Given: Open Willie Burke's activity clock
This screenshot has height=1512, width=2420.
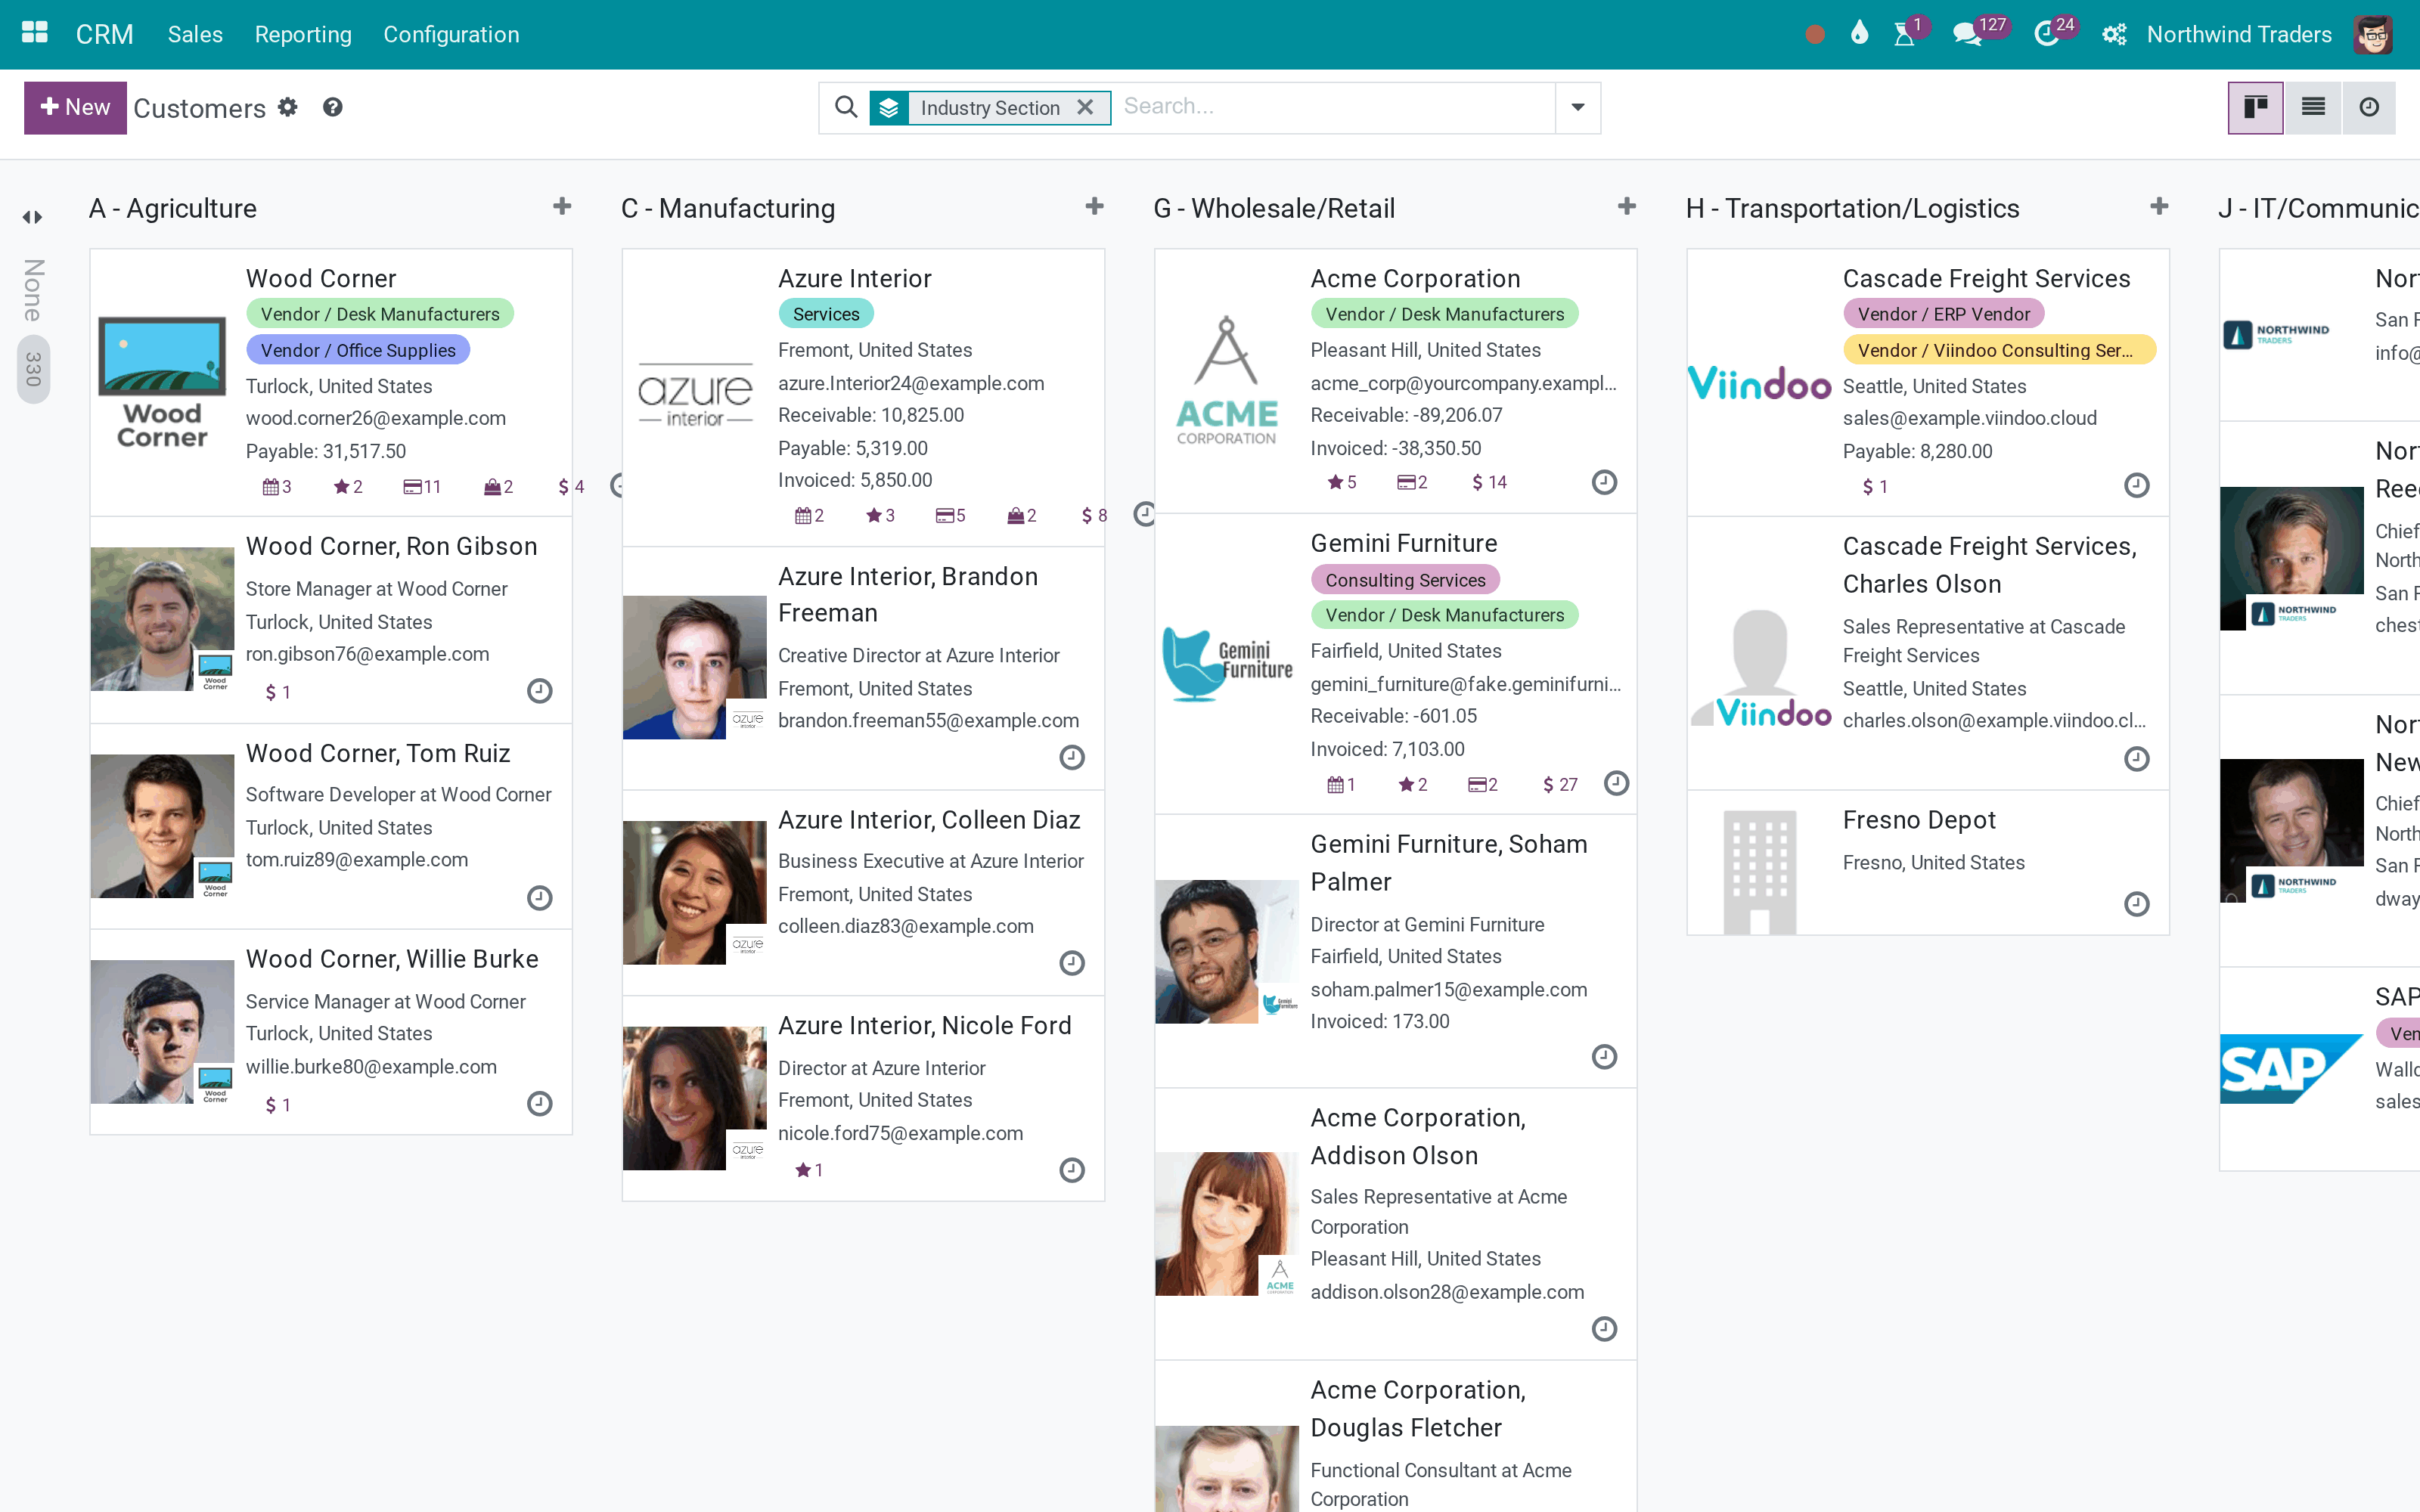Looking at the screenshot, I should coord(539,1104).
